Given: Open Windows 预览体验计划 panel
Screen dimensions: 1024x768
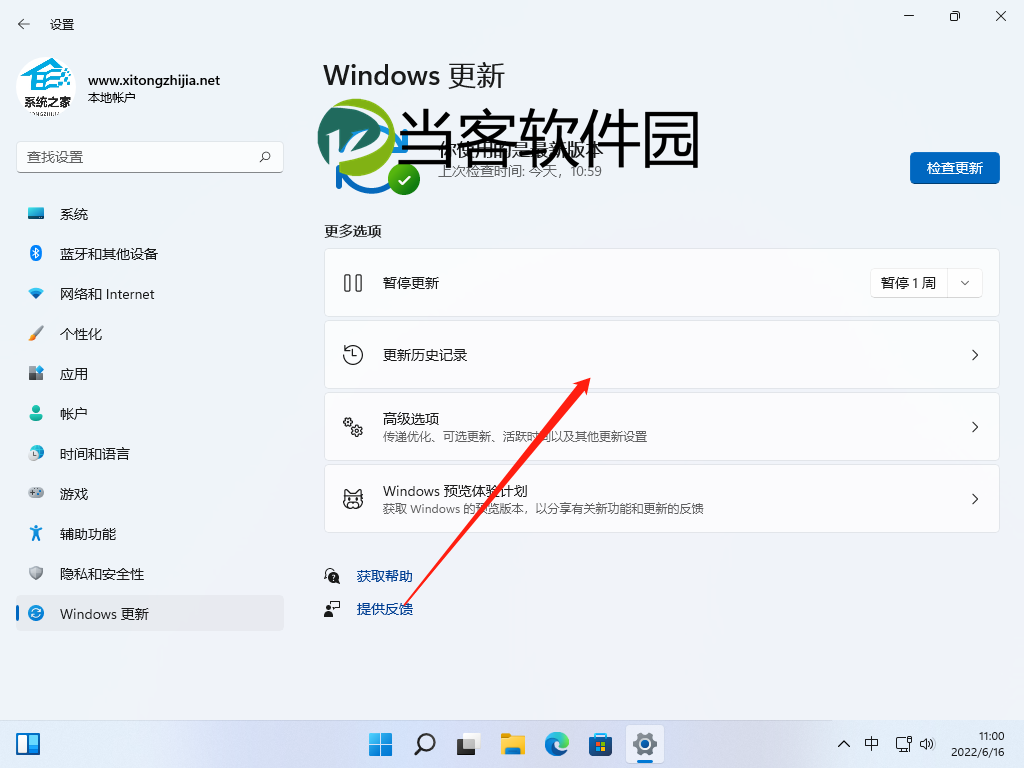Looking at the screenshot, I should (x=660, y=498).
